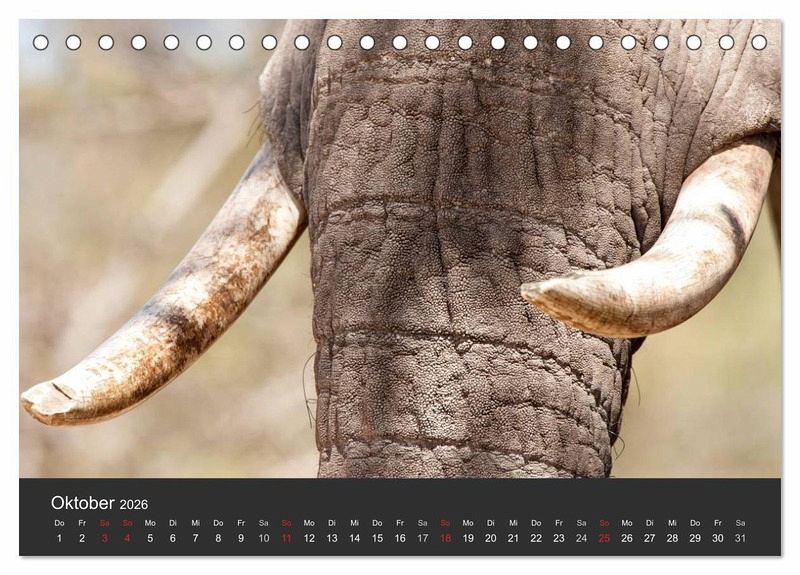Select date 3, the red holiday Saturday
The width and height of the screenshot is (800, 575).
[104, 538]
